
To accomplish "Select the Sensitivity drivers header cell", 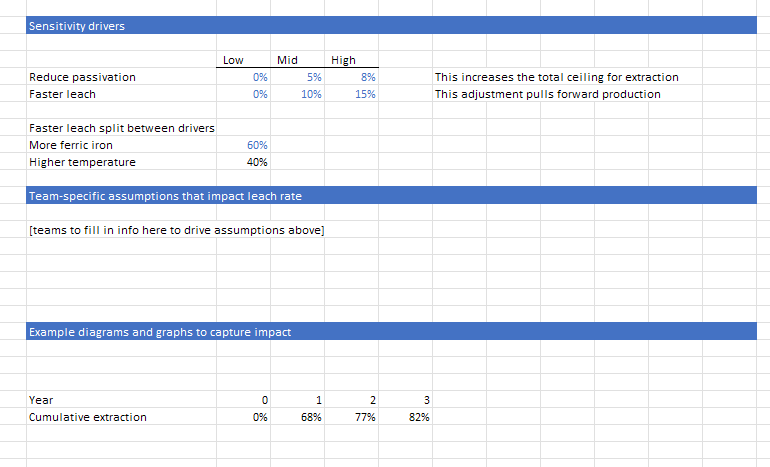I will coord(391,26).
